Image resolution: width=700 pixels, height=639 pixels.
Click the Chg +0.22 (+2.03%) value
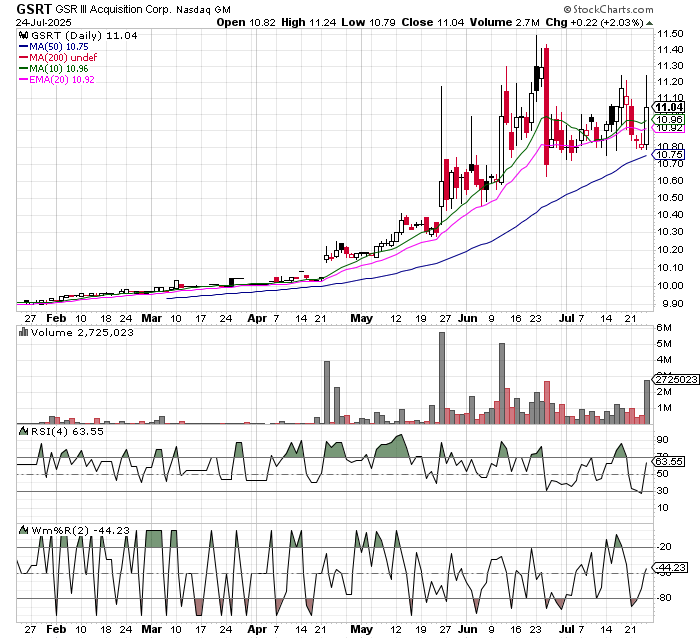click(x=594, y=22)
